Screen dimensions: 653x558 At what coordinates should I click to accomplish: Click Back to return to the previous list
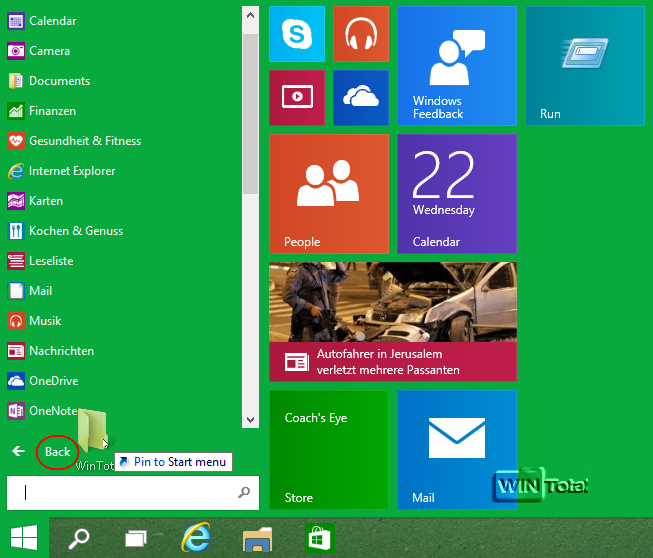[57, 452]
